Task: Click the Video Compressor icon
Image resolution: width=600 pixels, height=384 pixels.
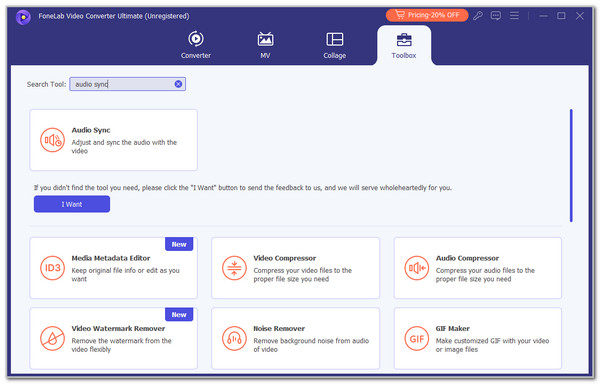Action: pyautogui.click(x=234, y=268)
